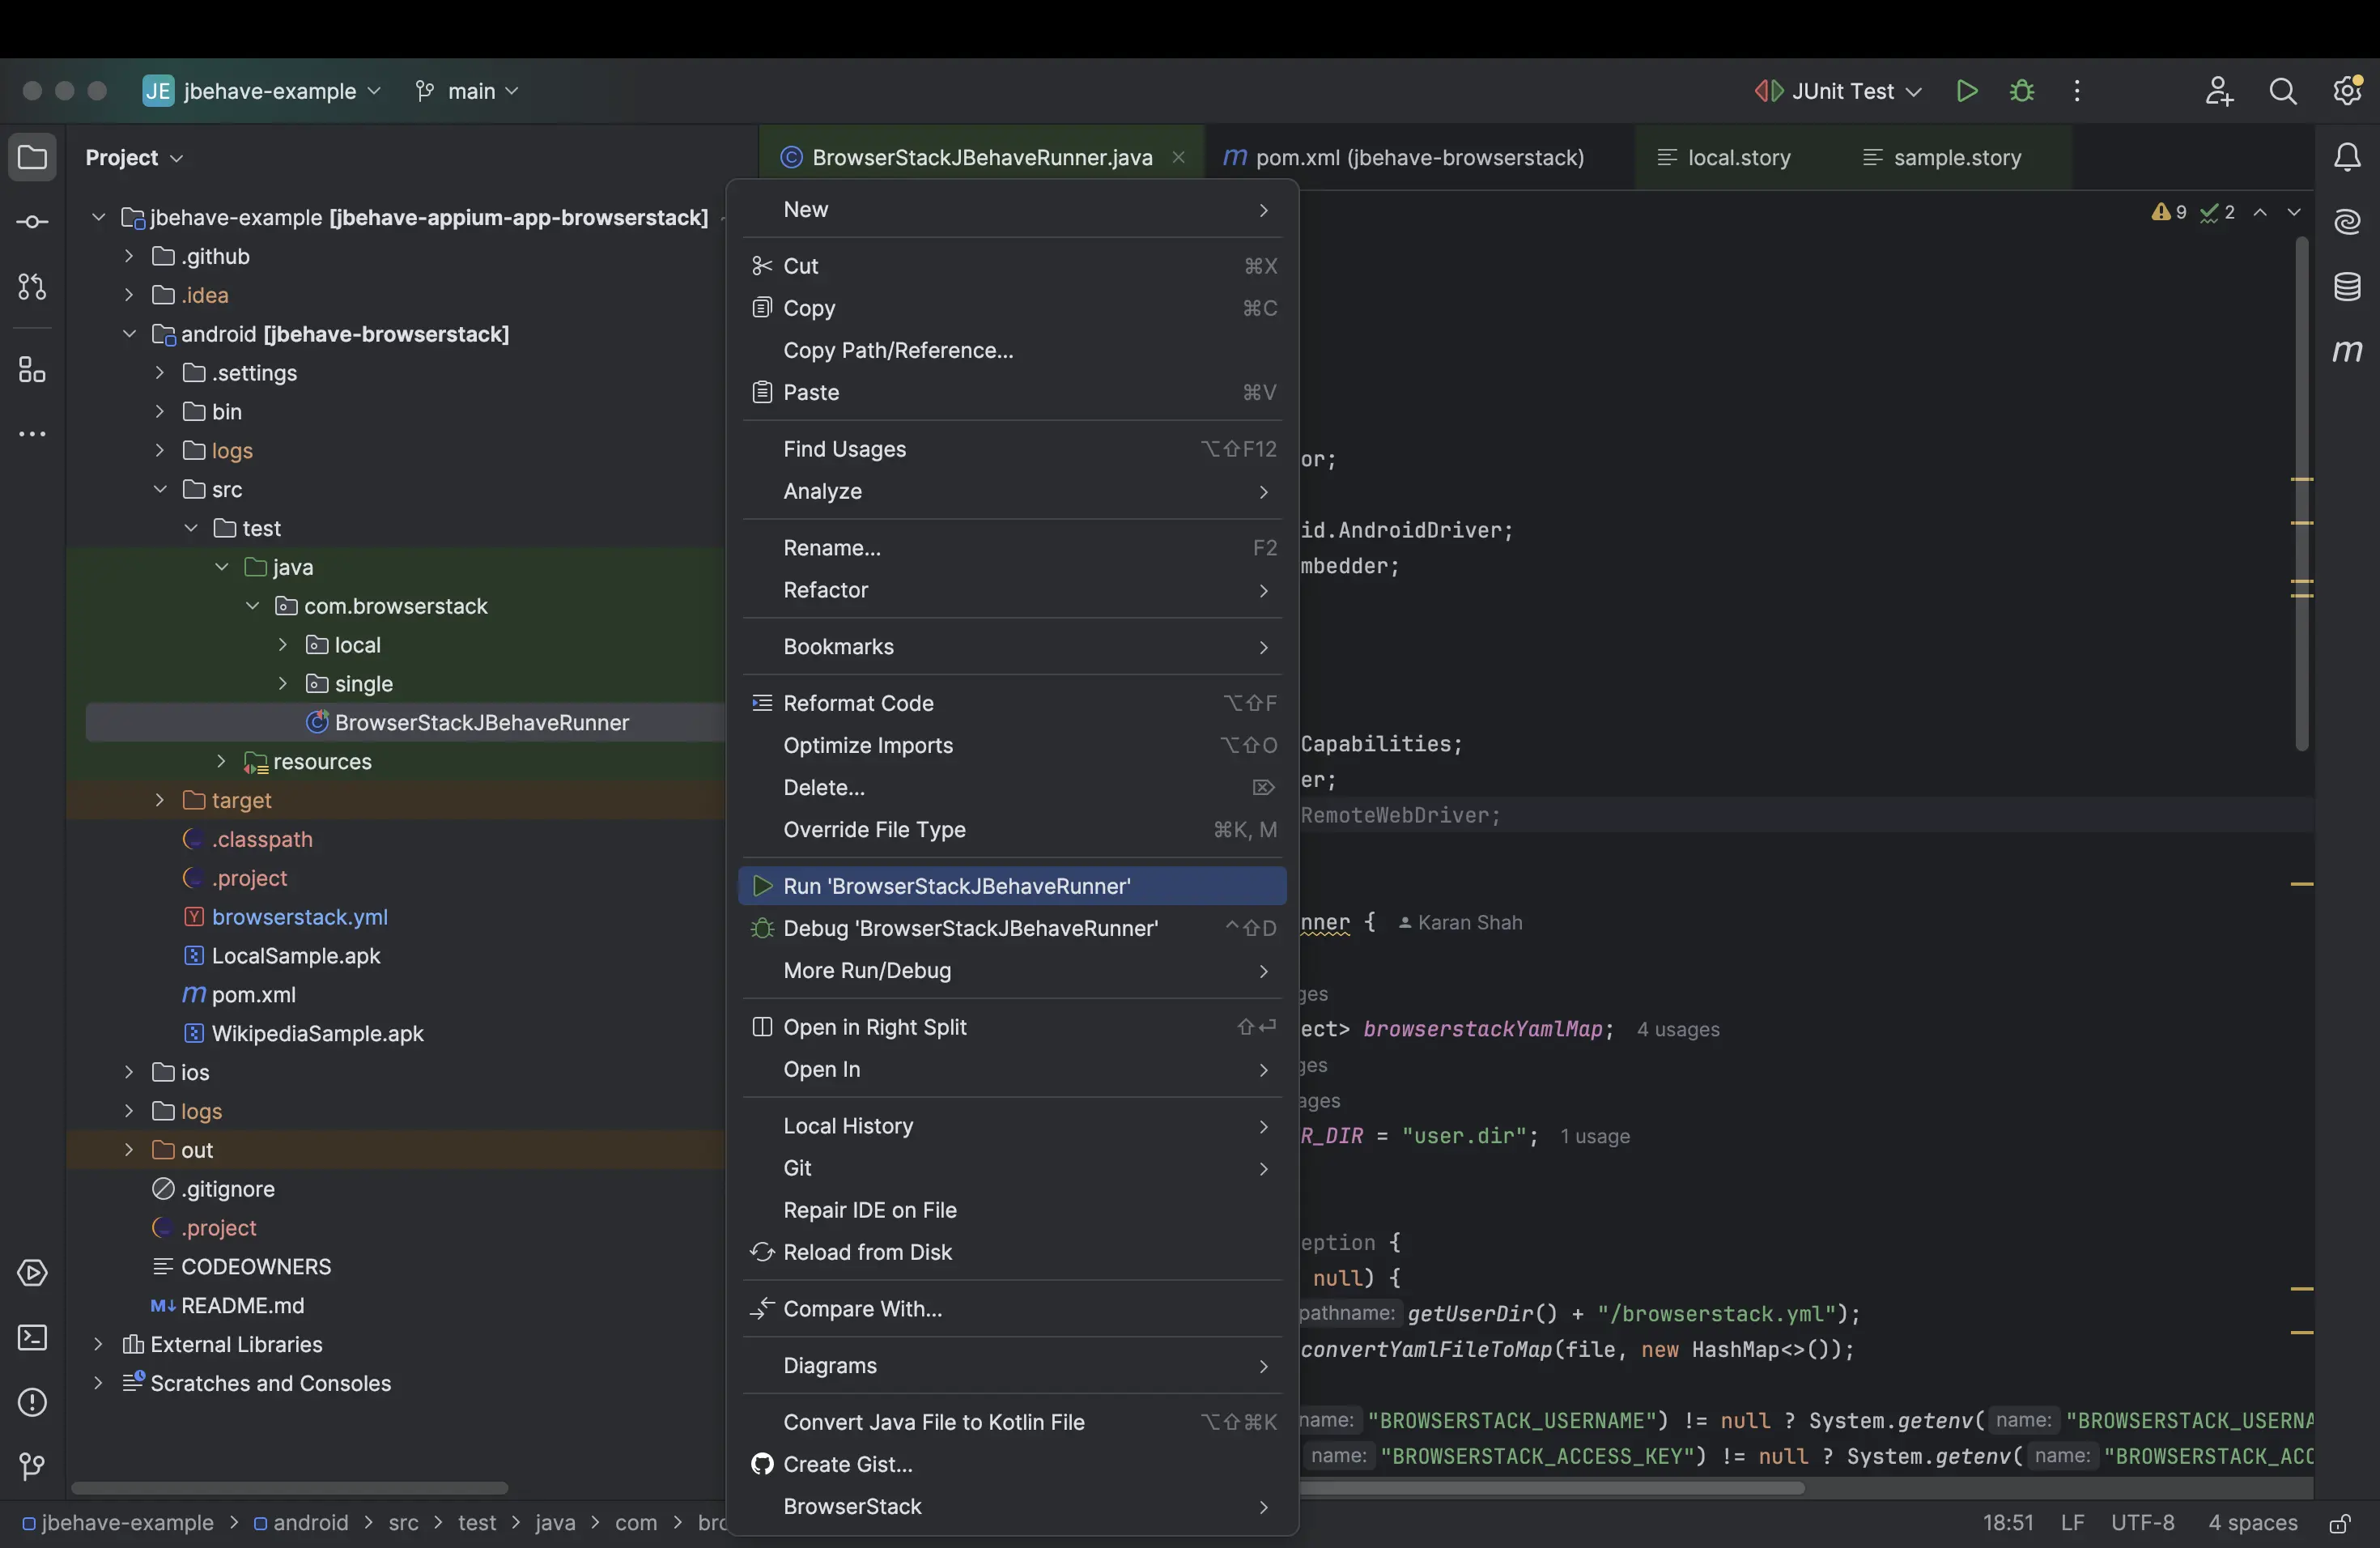The height and width of the screenshot is (1548, 2380).
Task: Toggle read-only lock icon in status bar
Action: (2339, 1524)
